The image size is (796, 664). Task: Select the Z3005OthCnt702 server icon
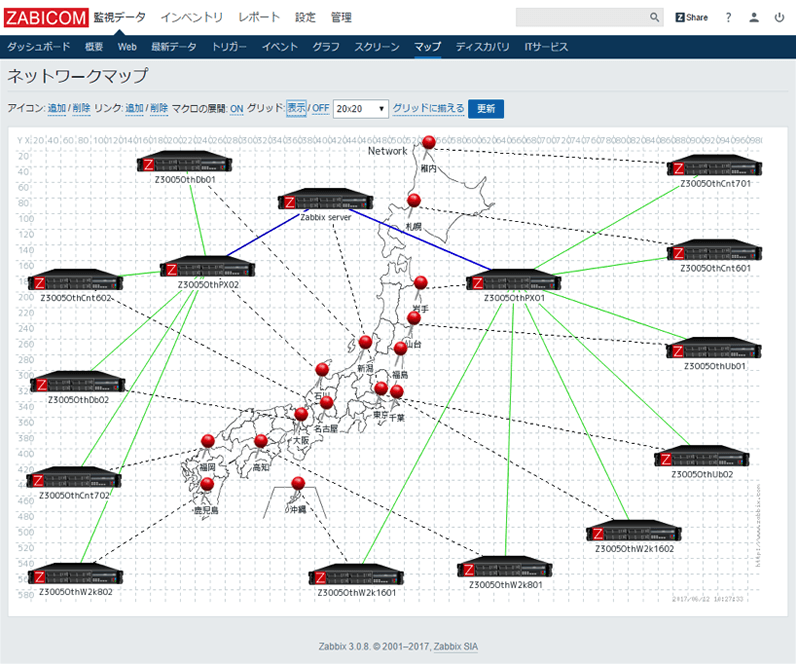pos(74,478)
